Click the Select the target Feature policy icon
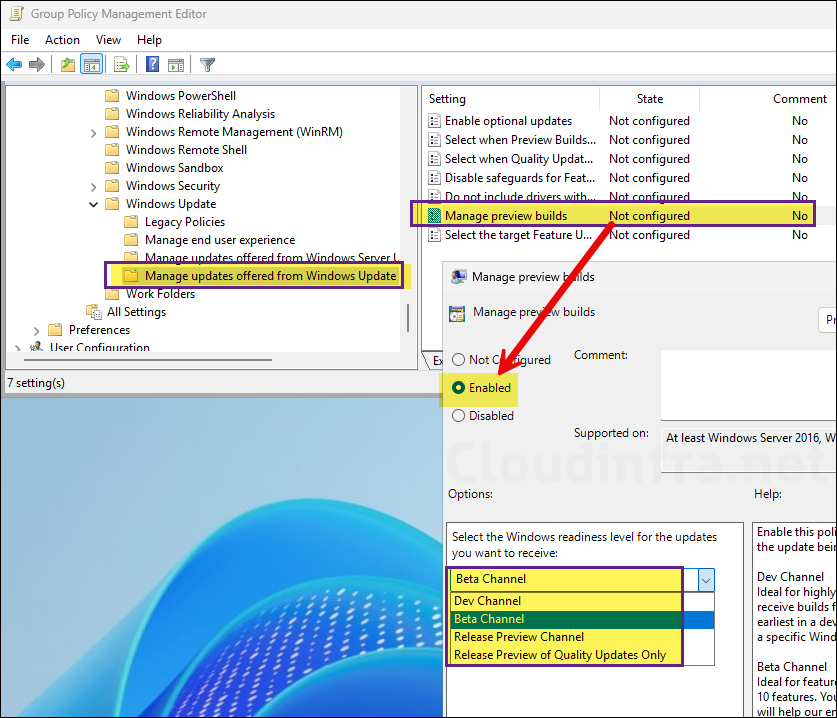 tap(435, 235)
